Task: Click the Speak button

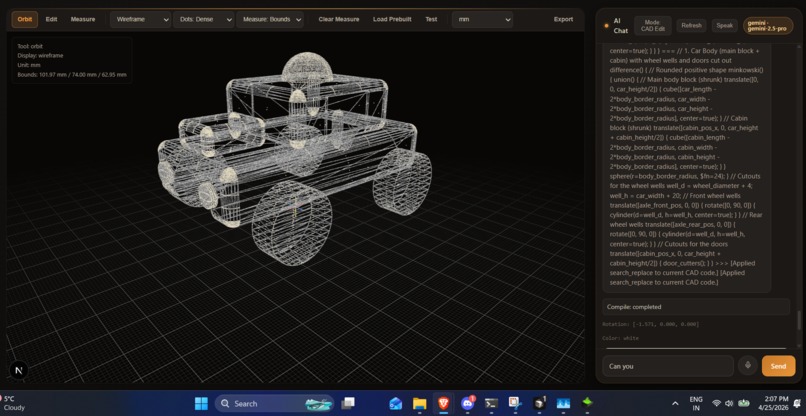Action: click(x=724, y=25)
